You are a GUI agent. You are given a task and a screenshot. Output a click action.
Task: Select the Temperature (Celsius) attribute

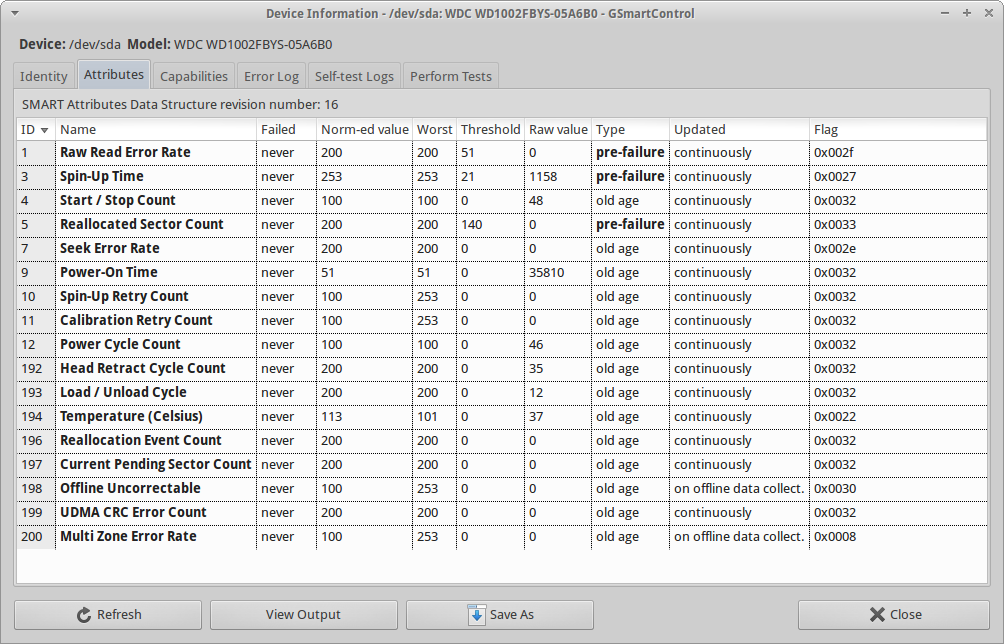[x=502, y=417]
